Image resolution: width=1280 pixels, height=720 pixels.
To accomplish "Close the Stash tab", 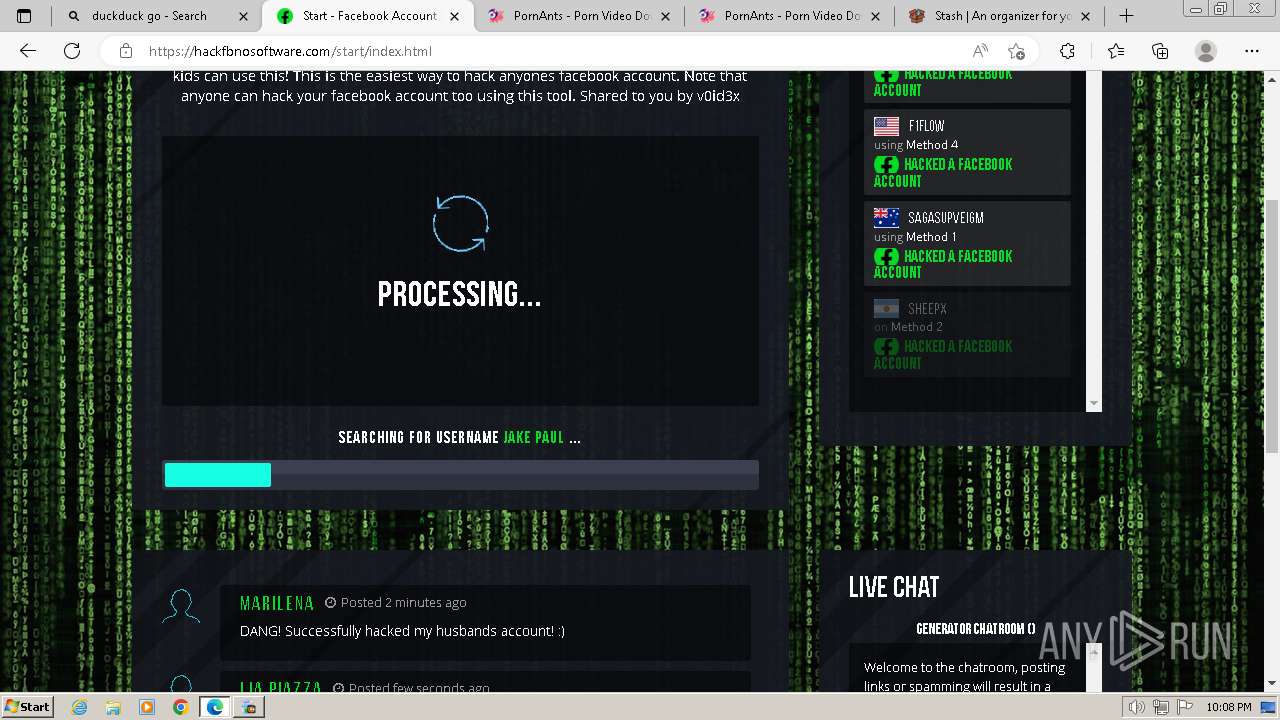I will (x=1085, y=16).
